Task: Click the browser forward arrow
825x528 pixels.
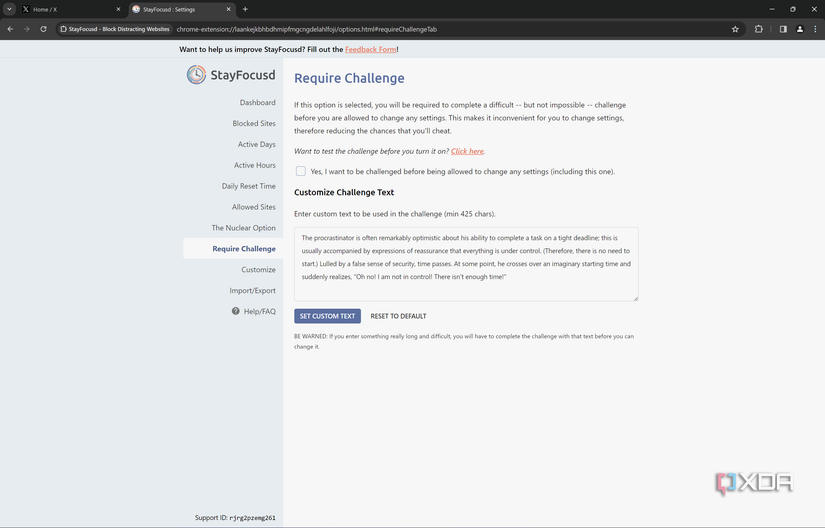Action: (26, 29)
